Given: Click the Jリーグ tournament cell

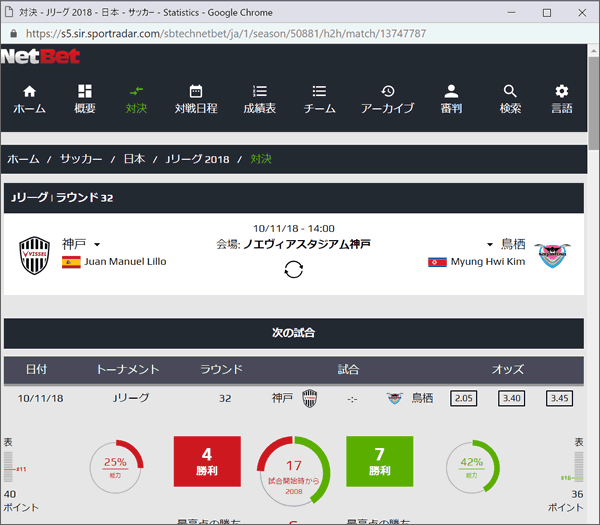Looking at the screenshot, I should [131, 398].
